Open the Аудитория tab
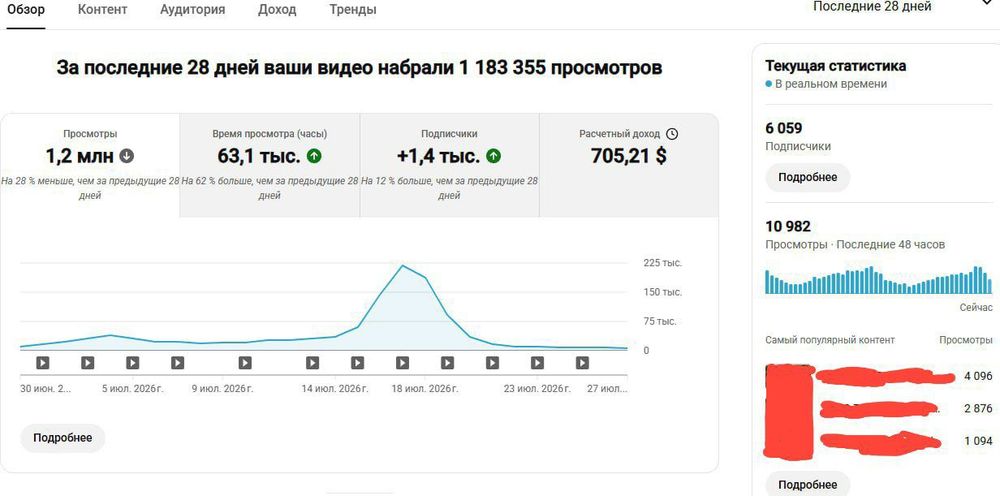 (193, 10)
